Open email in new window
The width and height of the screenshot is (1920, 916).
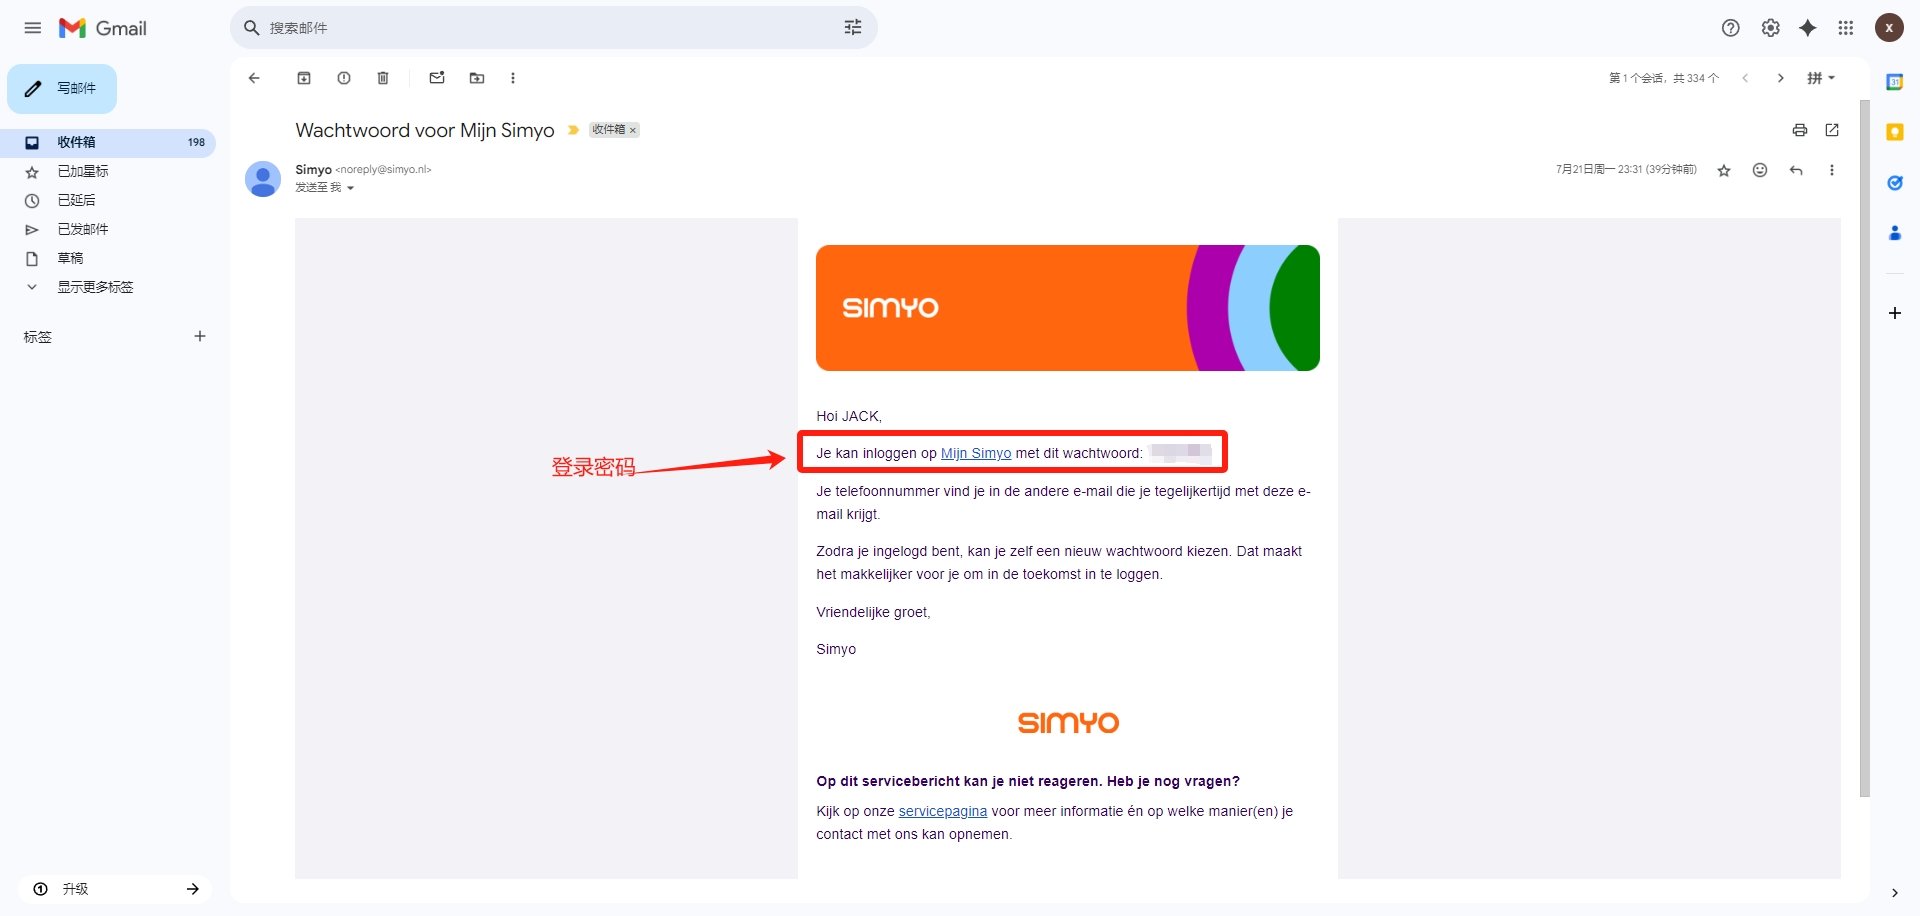pyautogui.click(x=1832, y=130)
